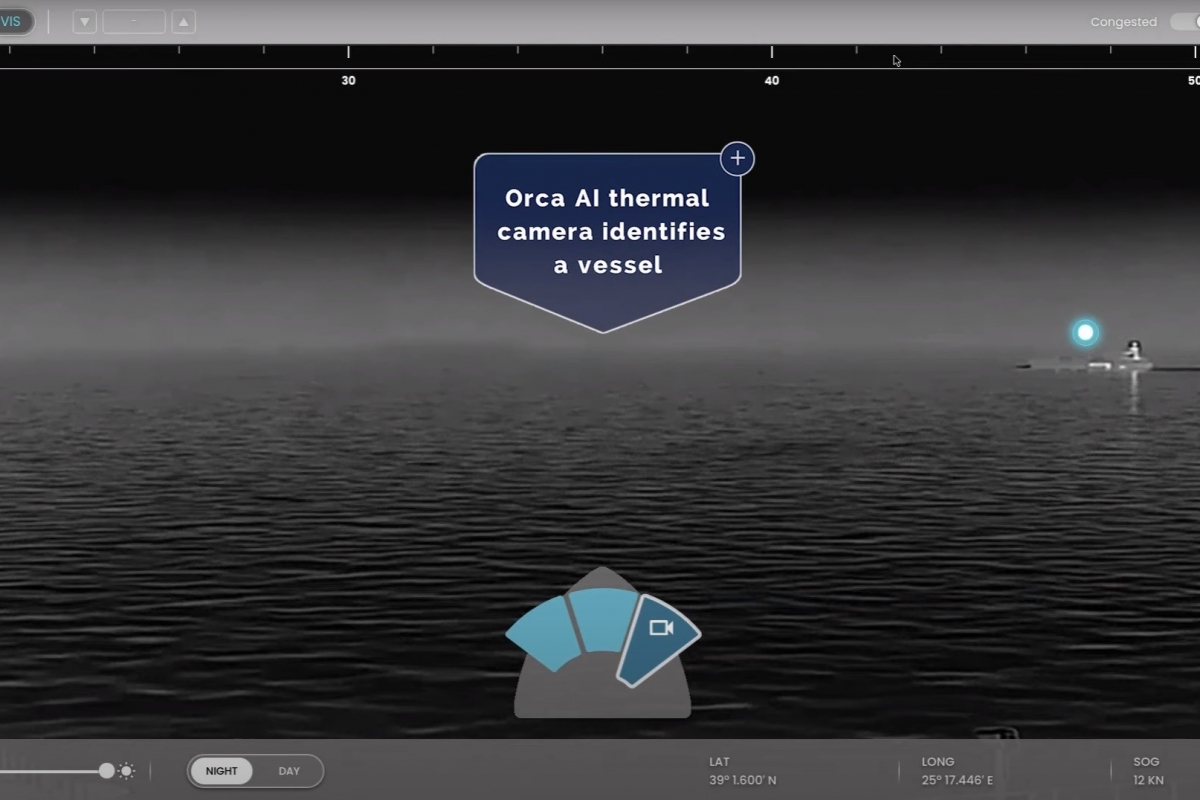
Task: Click the glowing vessel detection marker
Action: tap(1085, 332)
